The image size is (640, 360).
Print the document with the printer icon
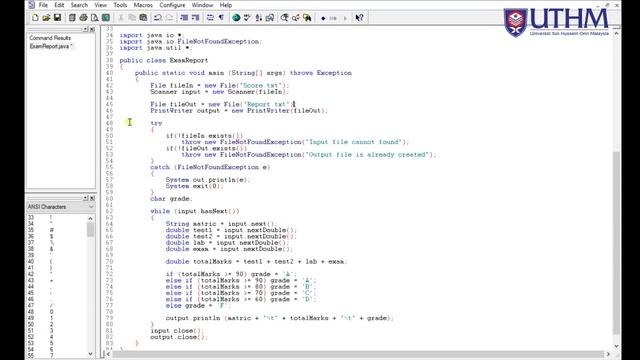coord(83,18)
